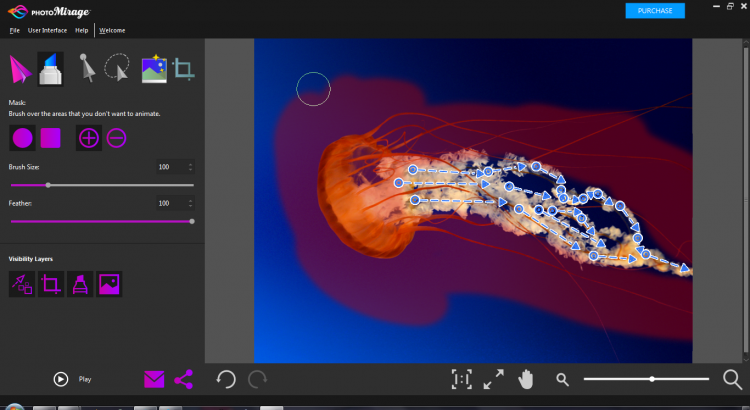This screenshot has width=750, height=410.
Task: Redo the last undone action
Action: pyautogui.click(x=257, y=379)
